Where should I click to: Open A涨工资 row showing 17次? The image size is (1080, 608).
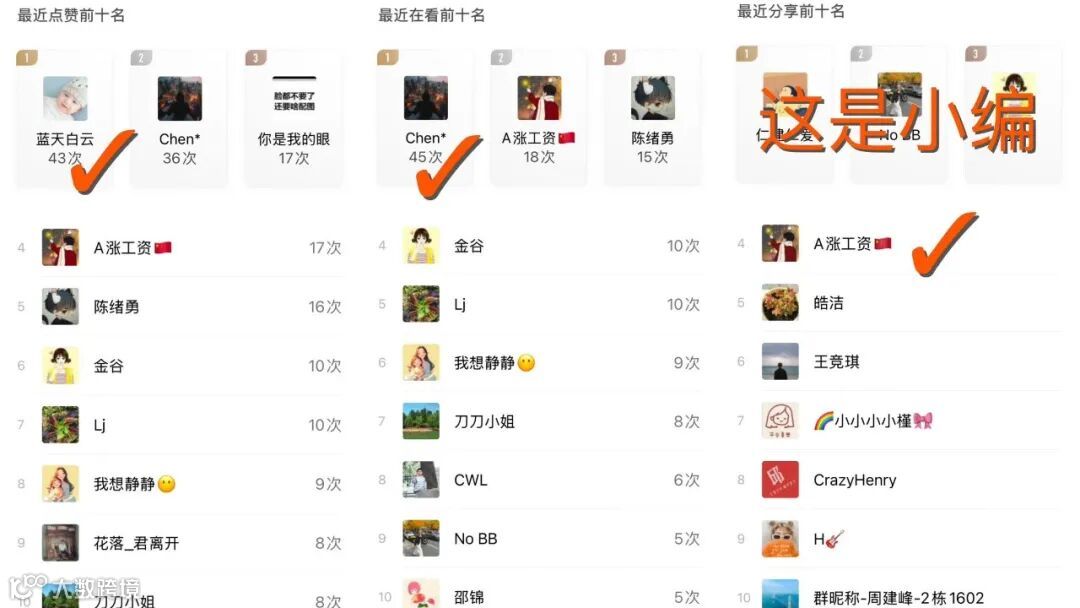[179, 247]
